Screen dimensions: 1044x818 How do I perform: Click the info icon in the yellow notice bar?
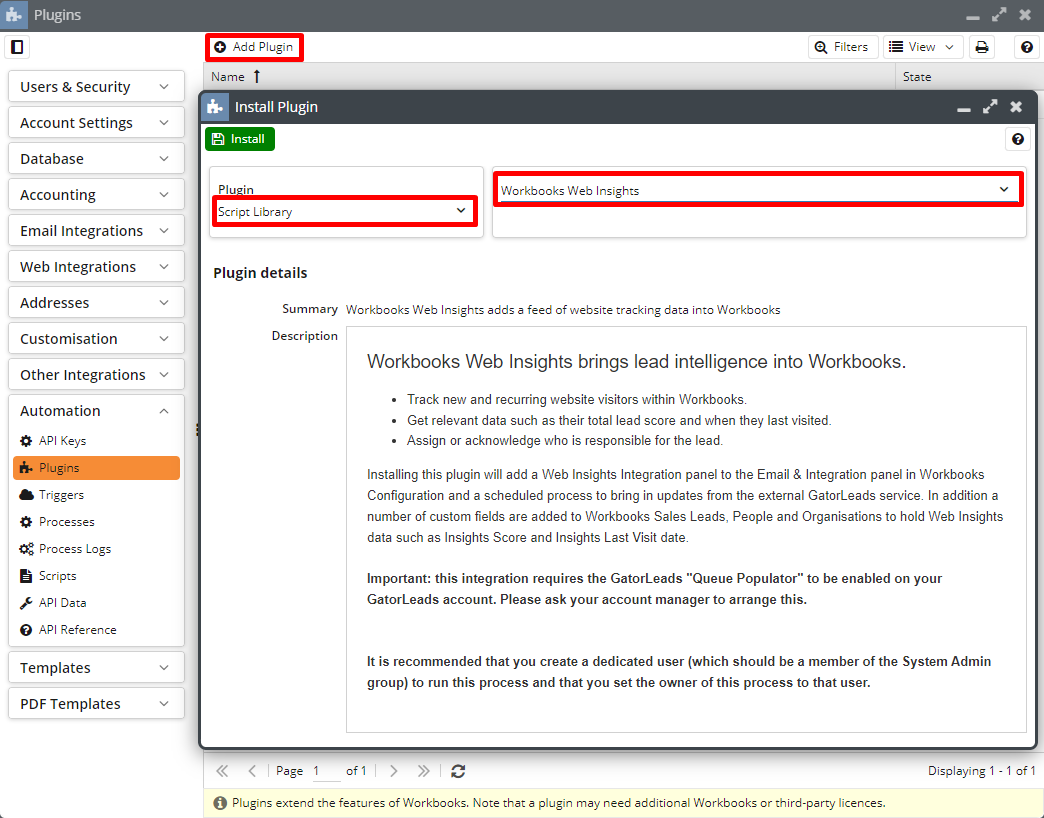220,803
